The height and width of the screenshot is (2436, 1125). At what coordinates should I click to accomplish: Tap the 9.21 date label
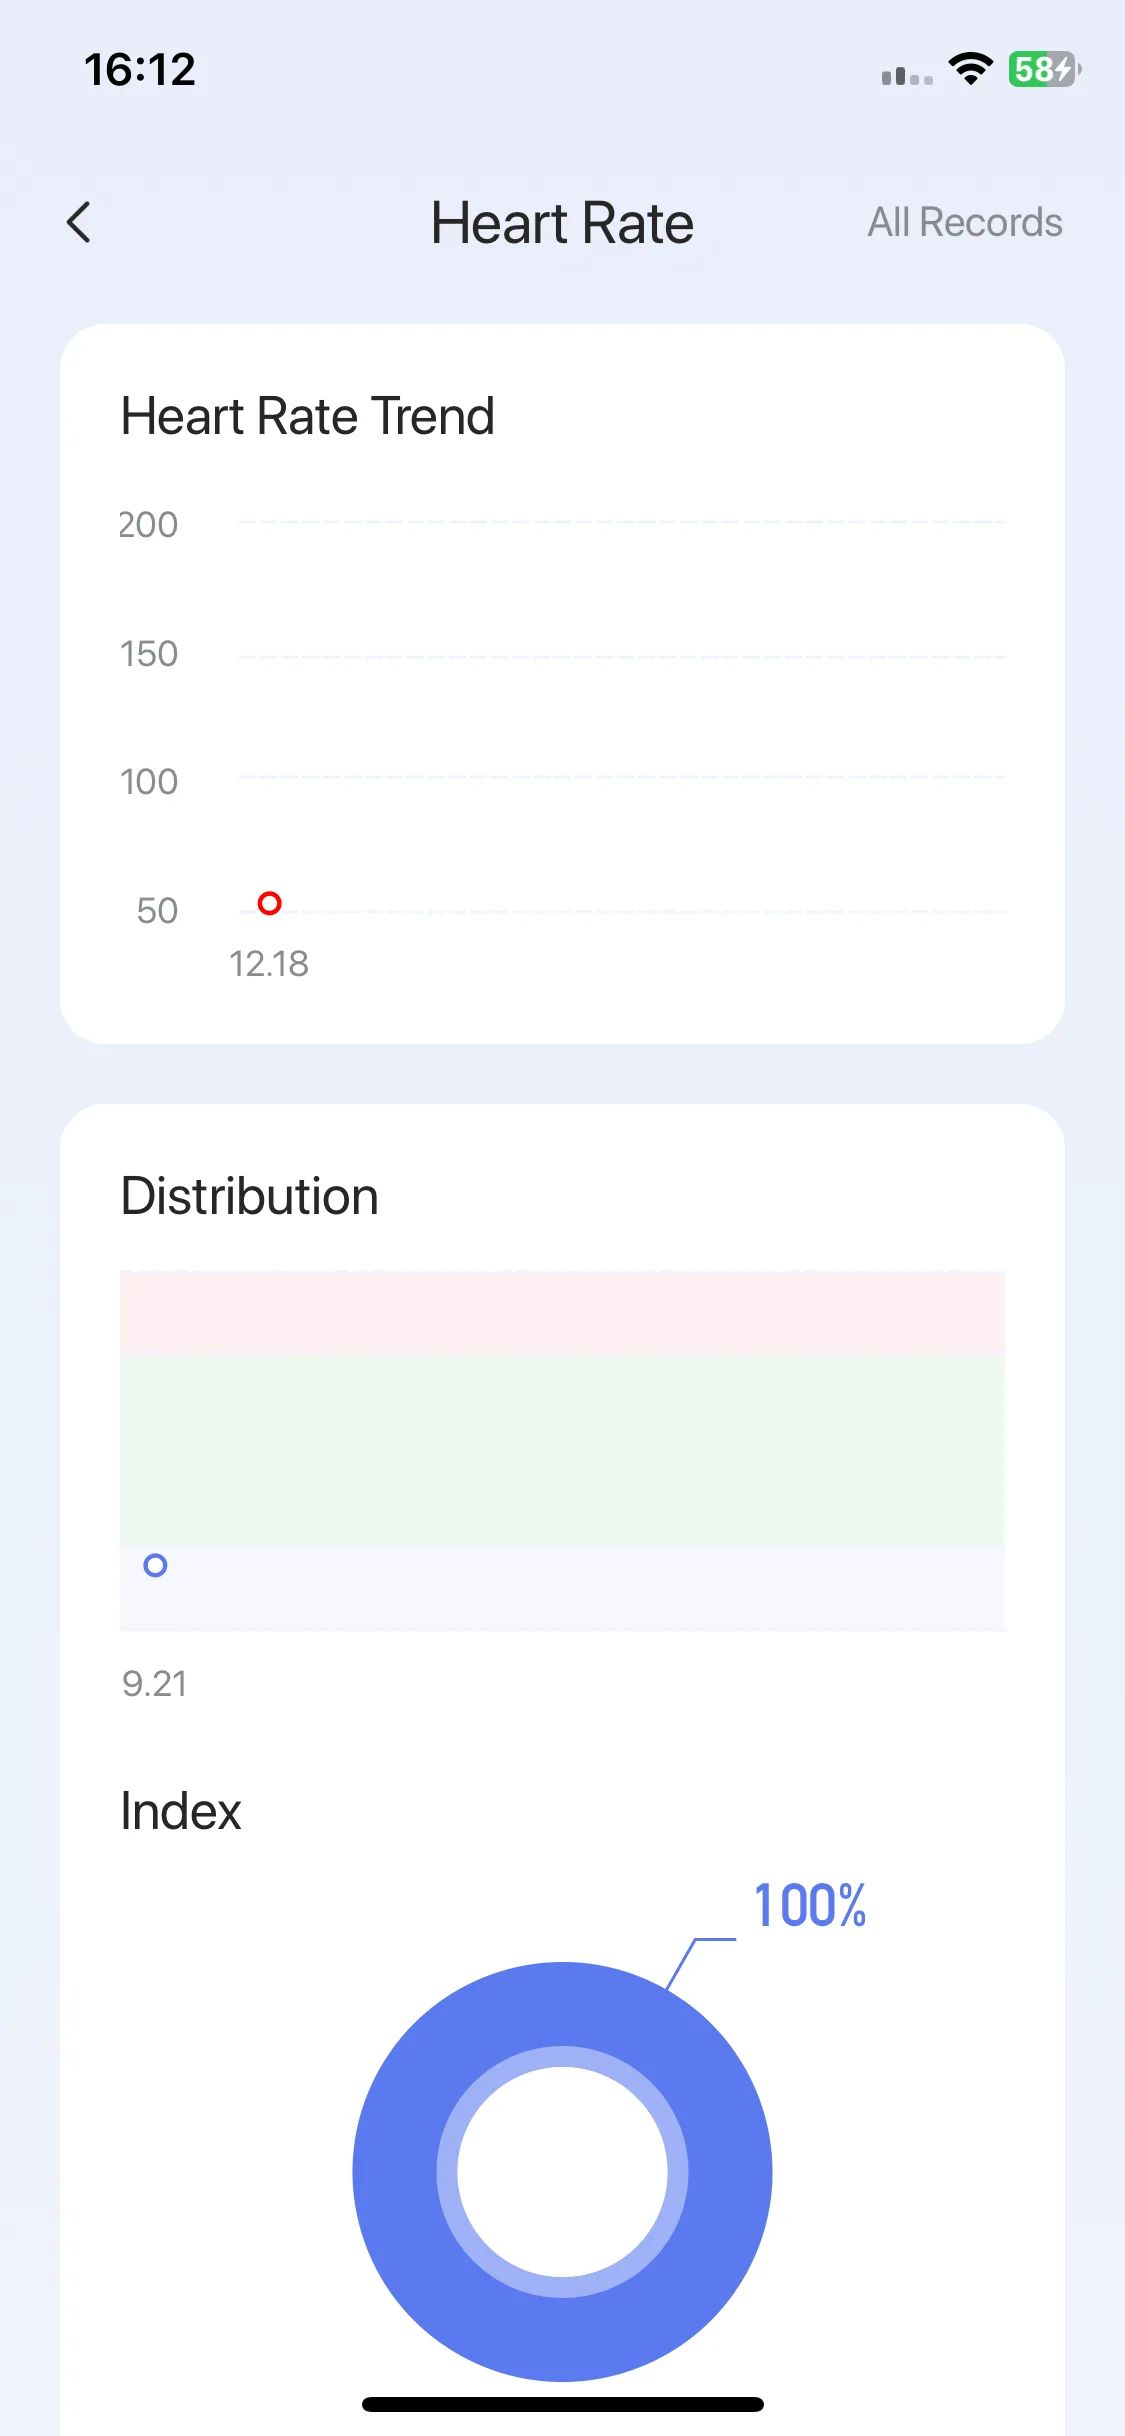coord(154,1684)
